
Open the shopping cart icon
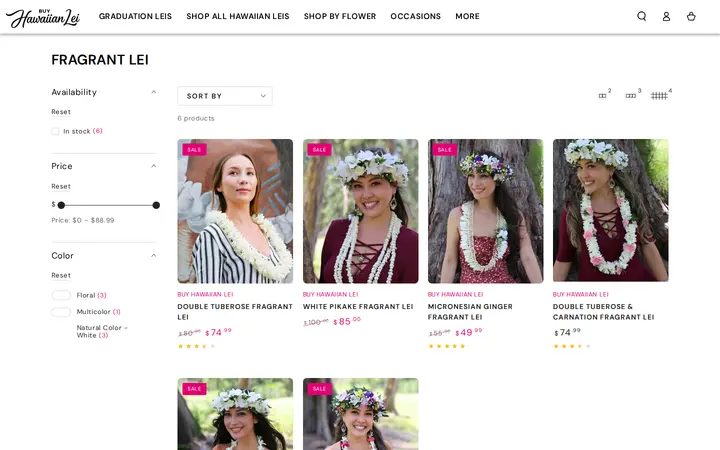pos(691,16)
